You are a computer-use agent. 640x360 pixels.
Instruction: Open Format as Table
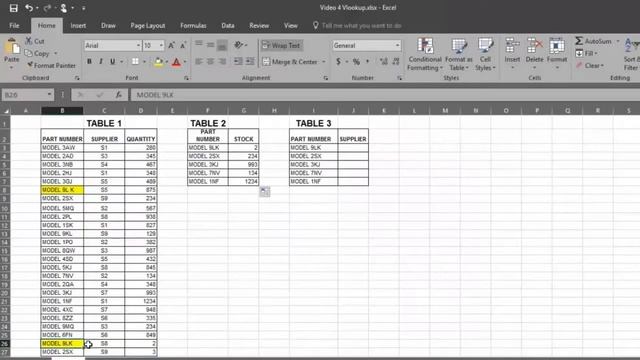(459, 53)
